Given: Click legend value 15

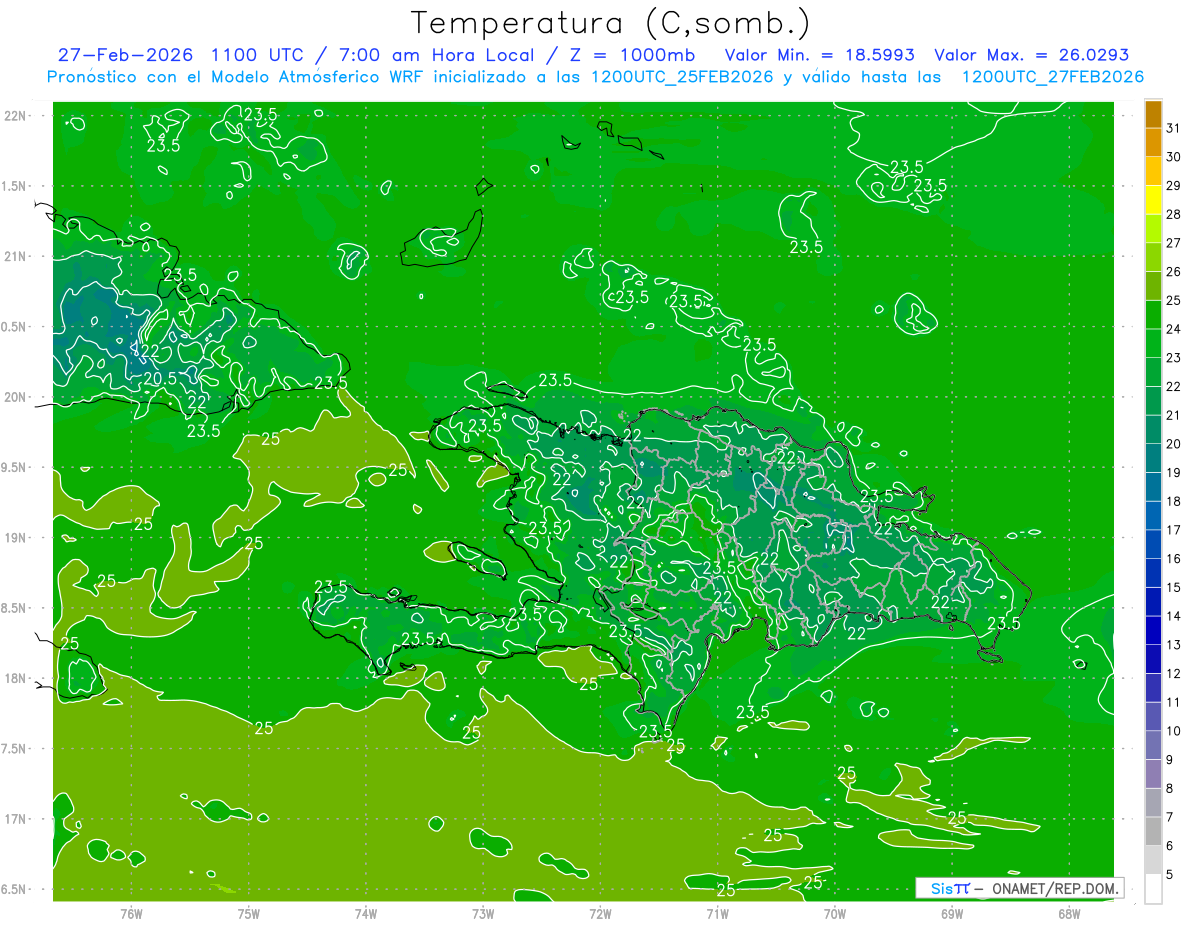Looking at the screenshot, I should pyautogui.click(x=1173, y=587).
